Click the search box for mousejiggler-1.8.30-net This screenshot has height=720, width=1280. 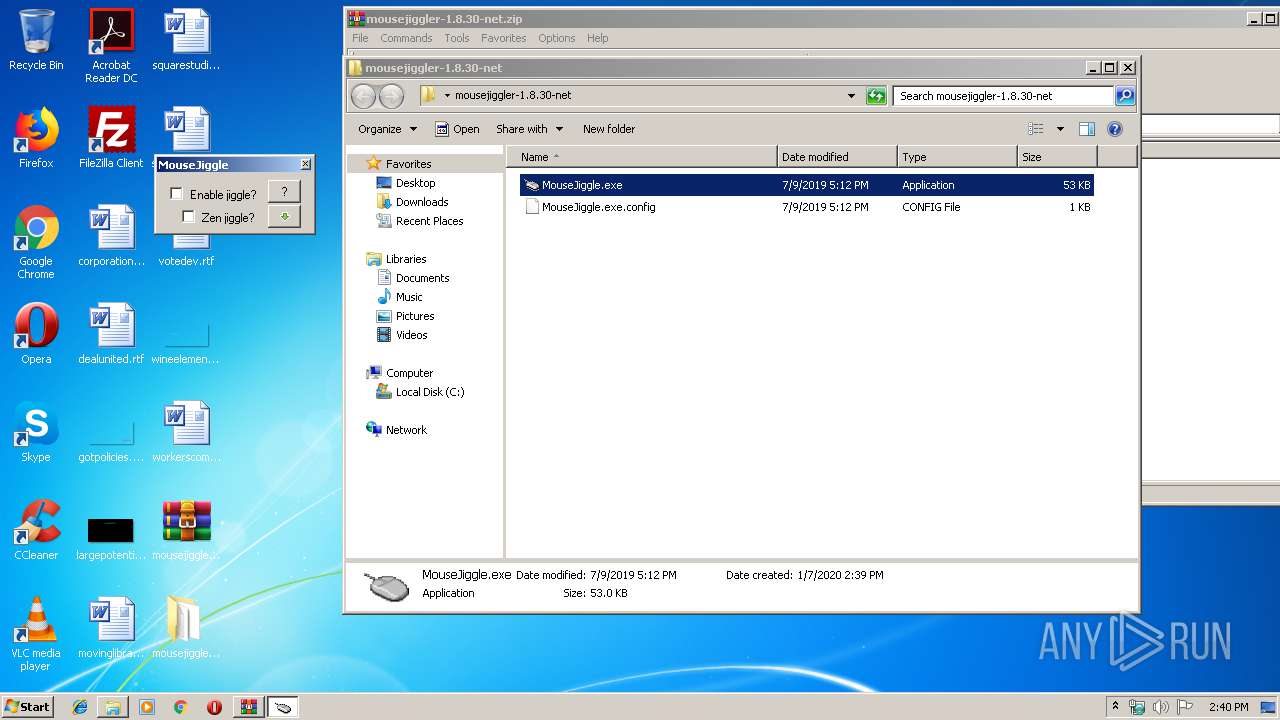point(1003,96)
